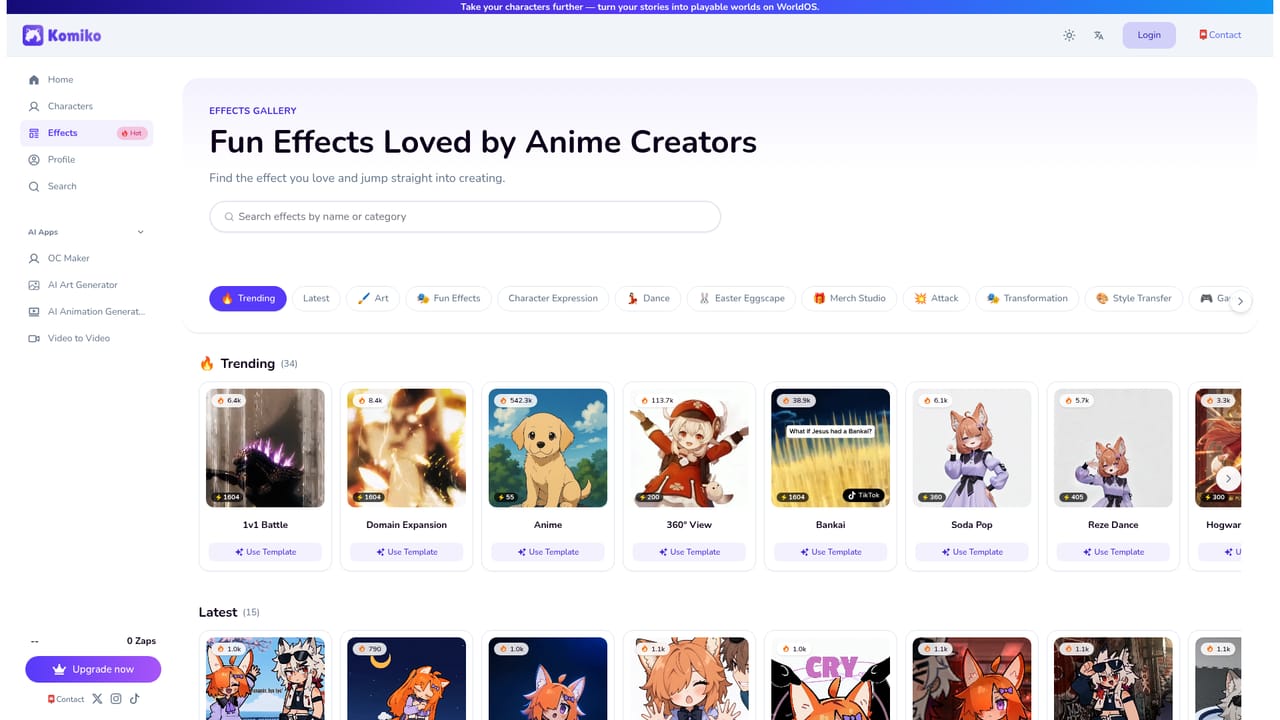
Task: Open the Instagram social icon
Action: click(116, 699)
